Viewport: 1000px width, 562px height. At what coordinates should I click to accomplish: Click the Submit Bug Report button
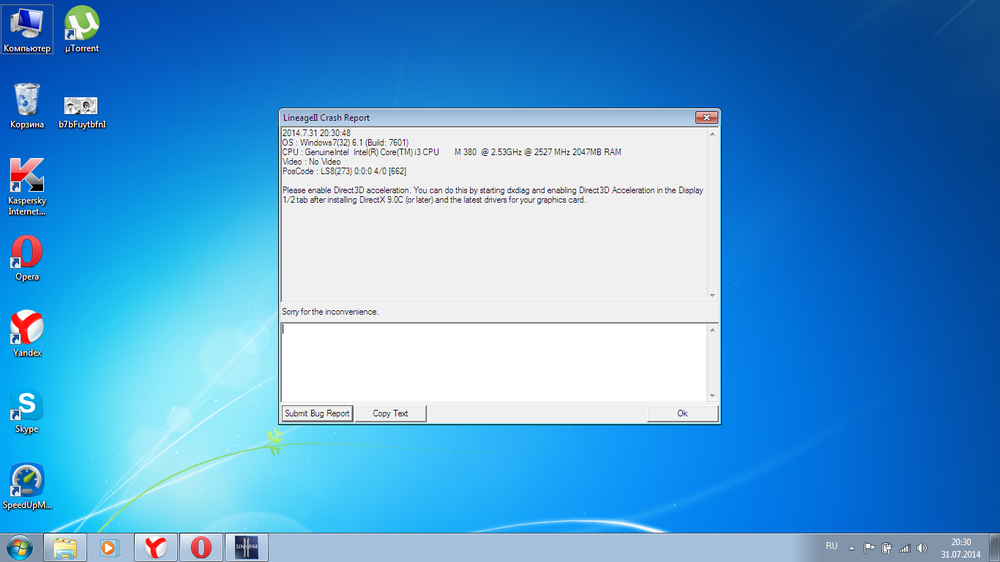click(317, 413)
